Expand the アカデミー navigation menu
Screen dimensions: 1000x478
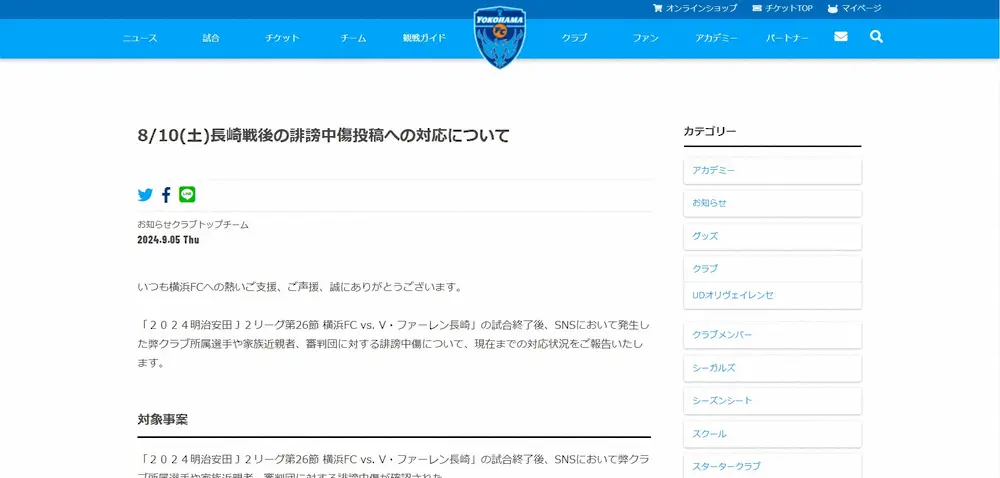(x=716, y=38)
